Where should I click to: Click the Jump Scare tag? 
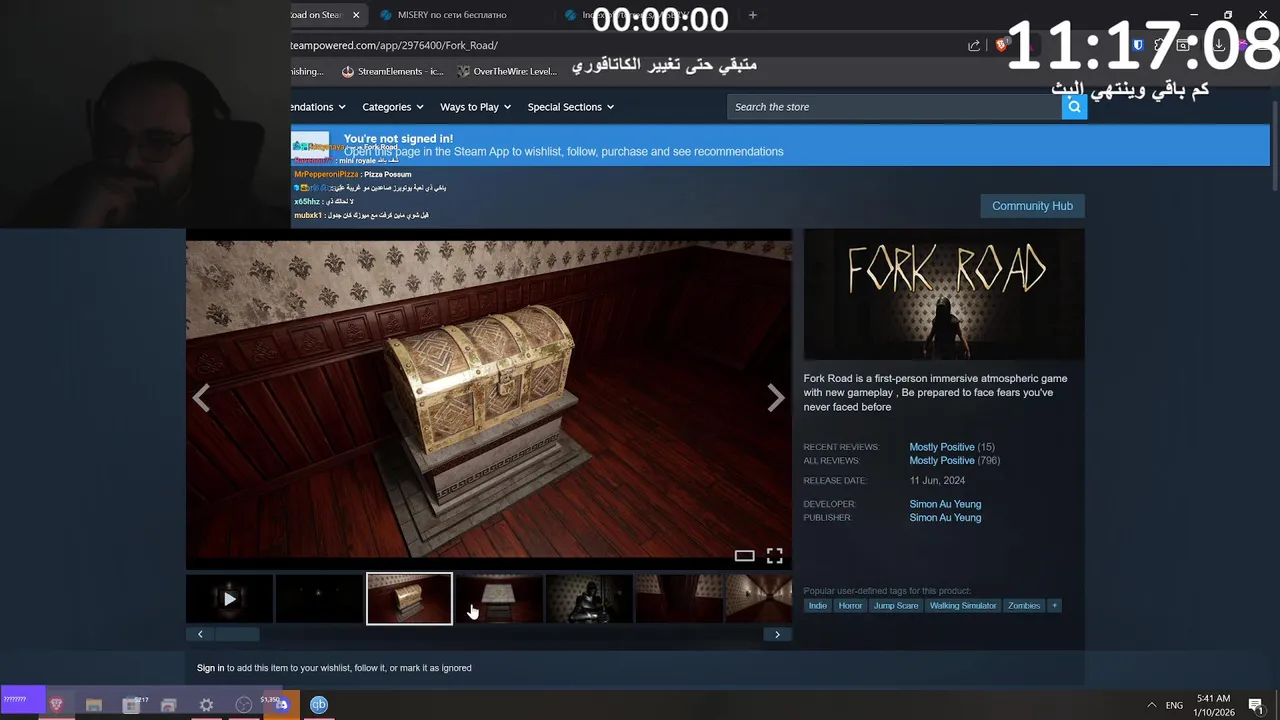896,606
